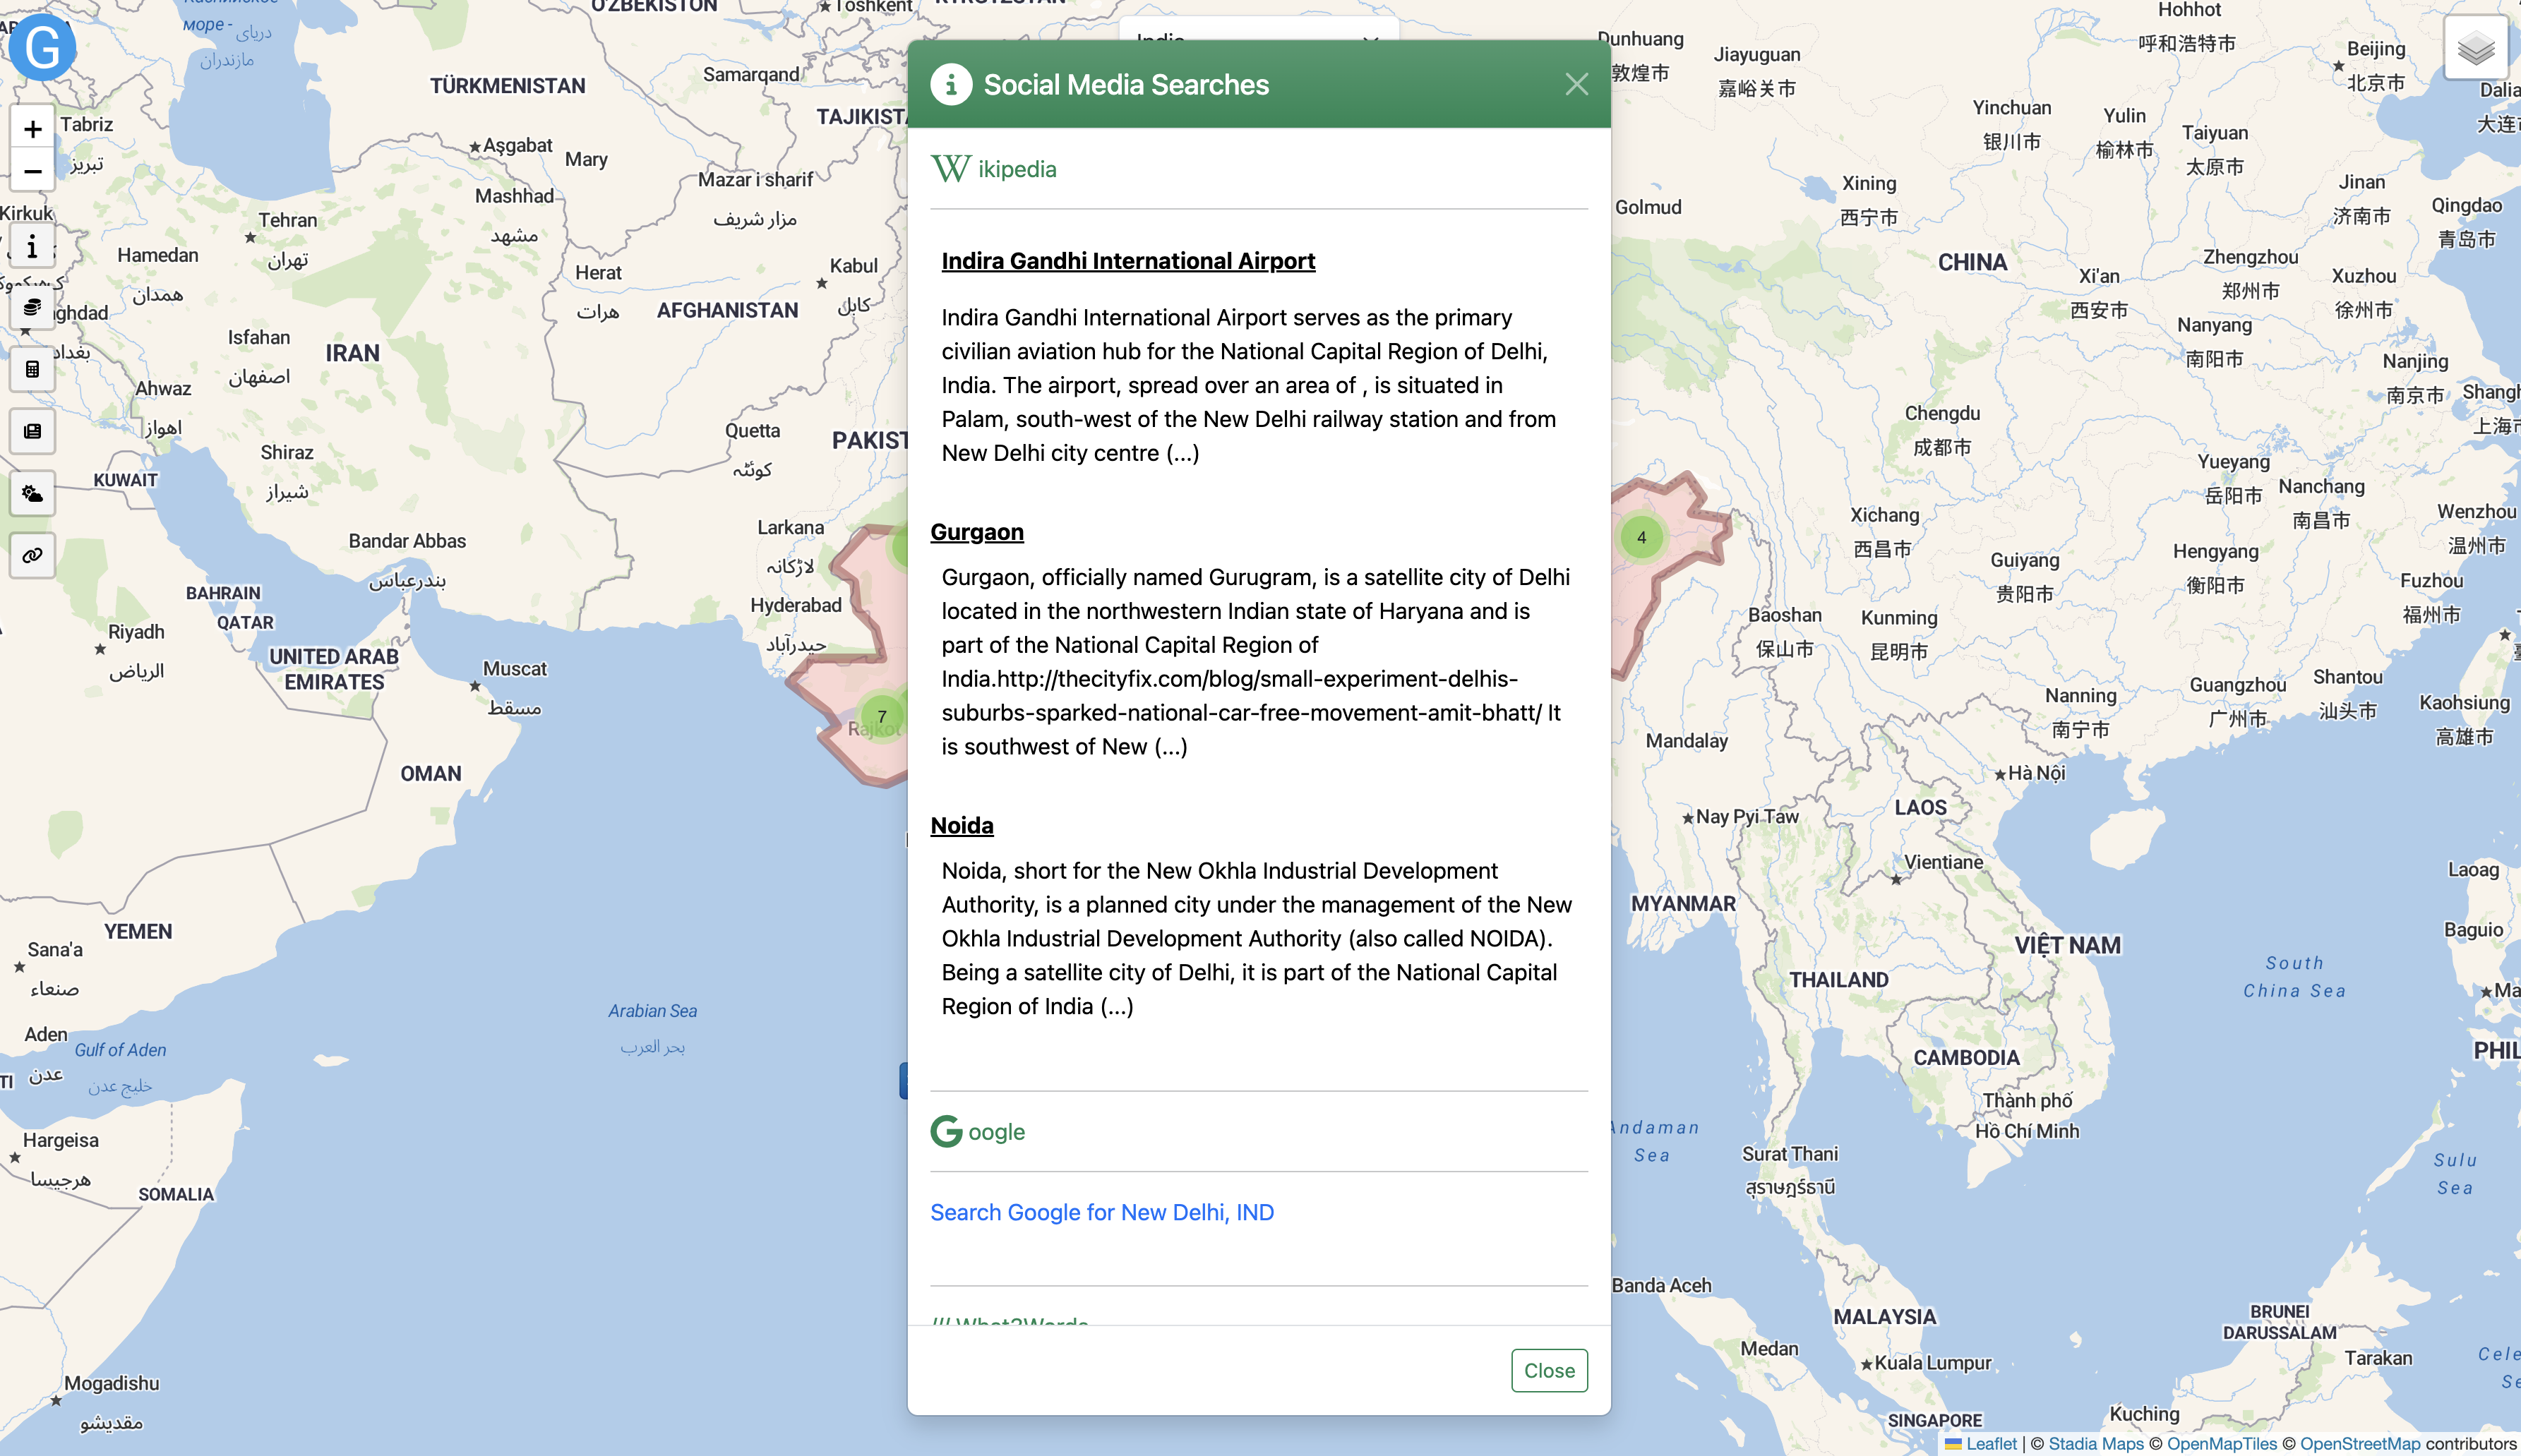Open the calculator tool on the map
This screenshot has height=1456, width=2521.
click(x=33, y=369)
